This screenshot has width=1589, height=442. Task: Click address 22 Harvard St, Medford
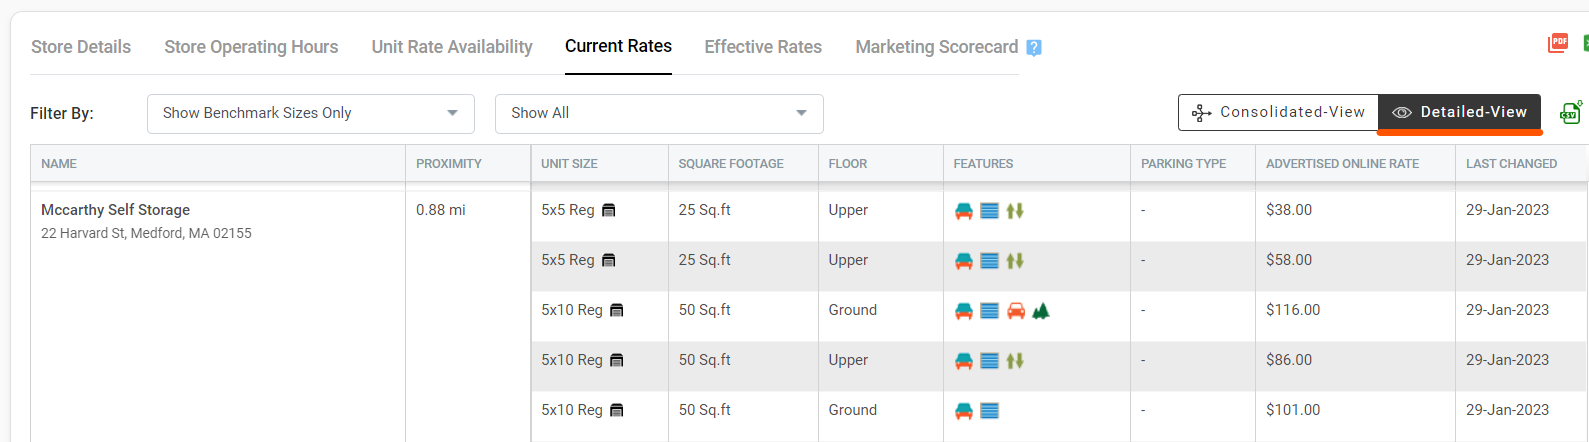point(146,233)
